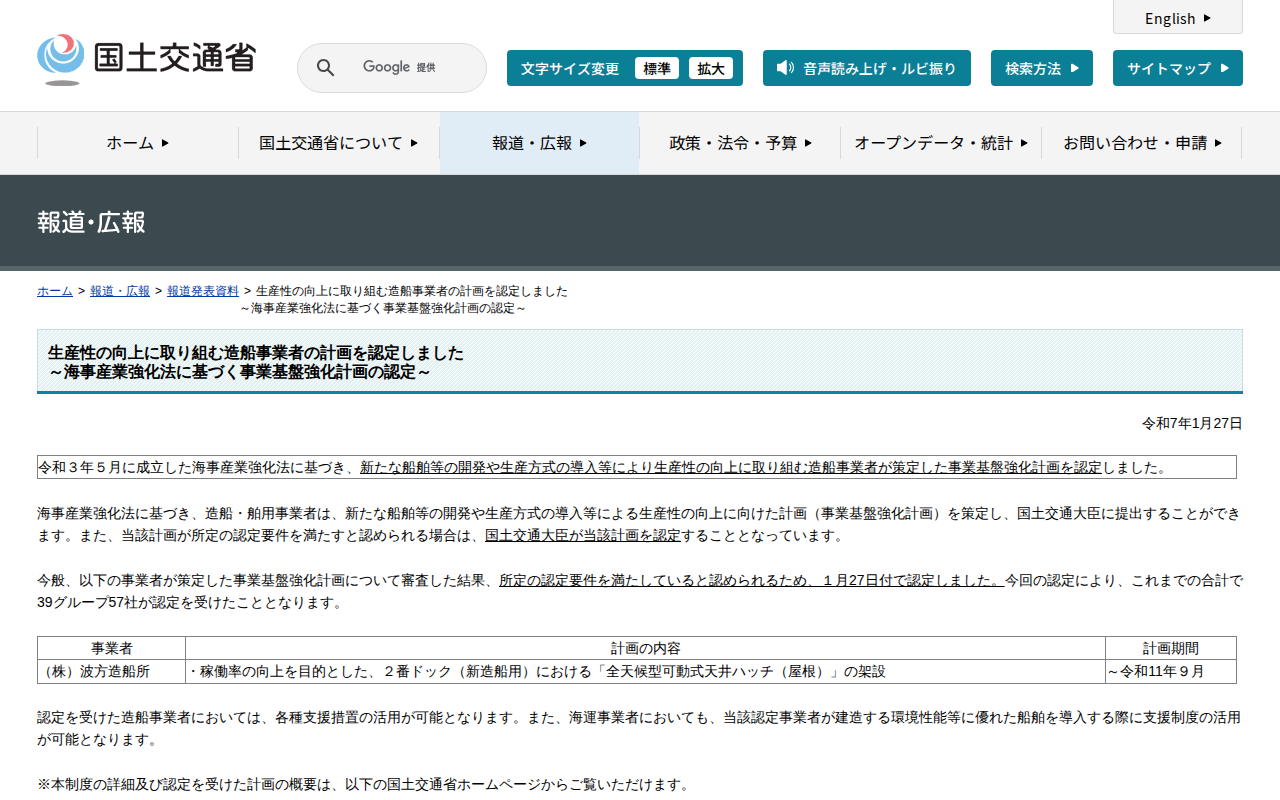Open 報道発表資料 breadcrumb link
Viewport: 1280px width, 800px height.
coord(203,291)
